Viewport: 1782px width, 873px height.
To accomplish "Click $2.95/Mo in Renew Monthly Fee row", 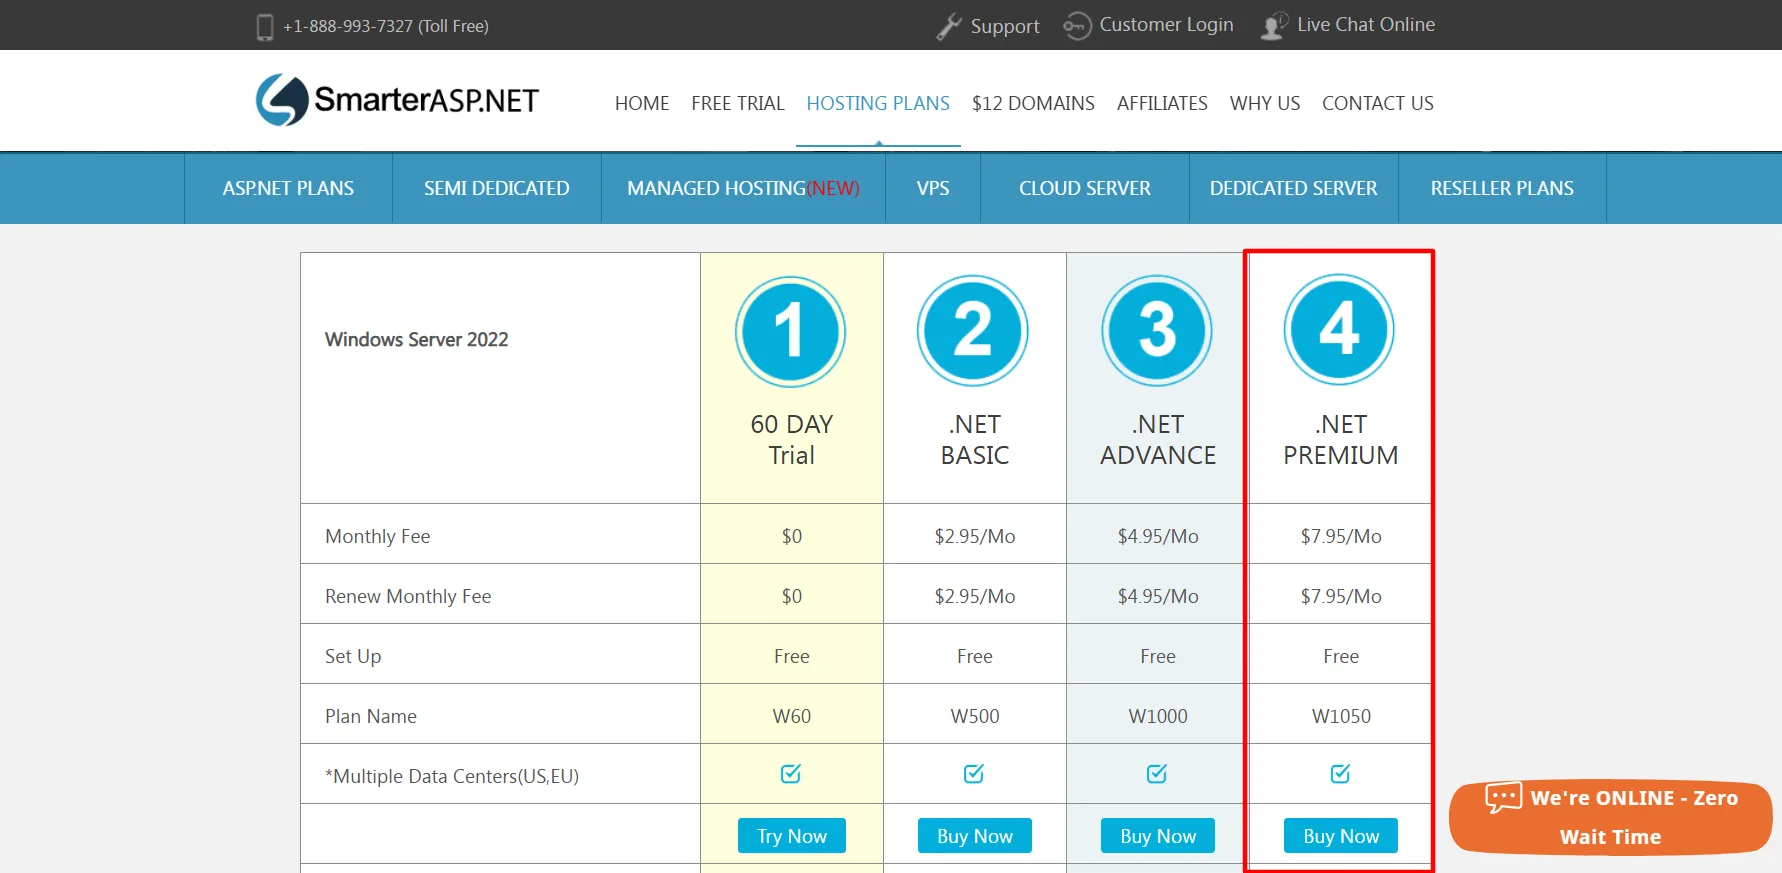I will [x=975, y=596].
